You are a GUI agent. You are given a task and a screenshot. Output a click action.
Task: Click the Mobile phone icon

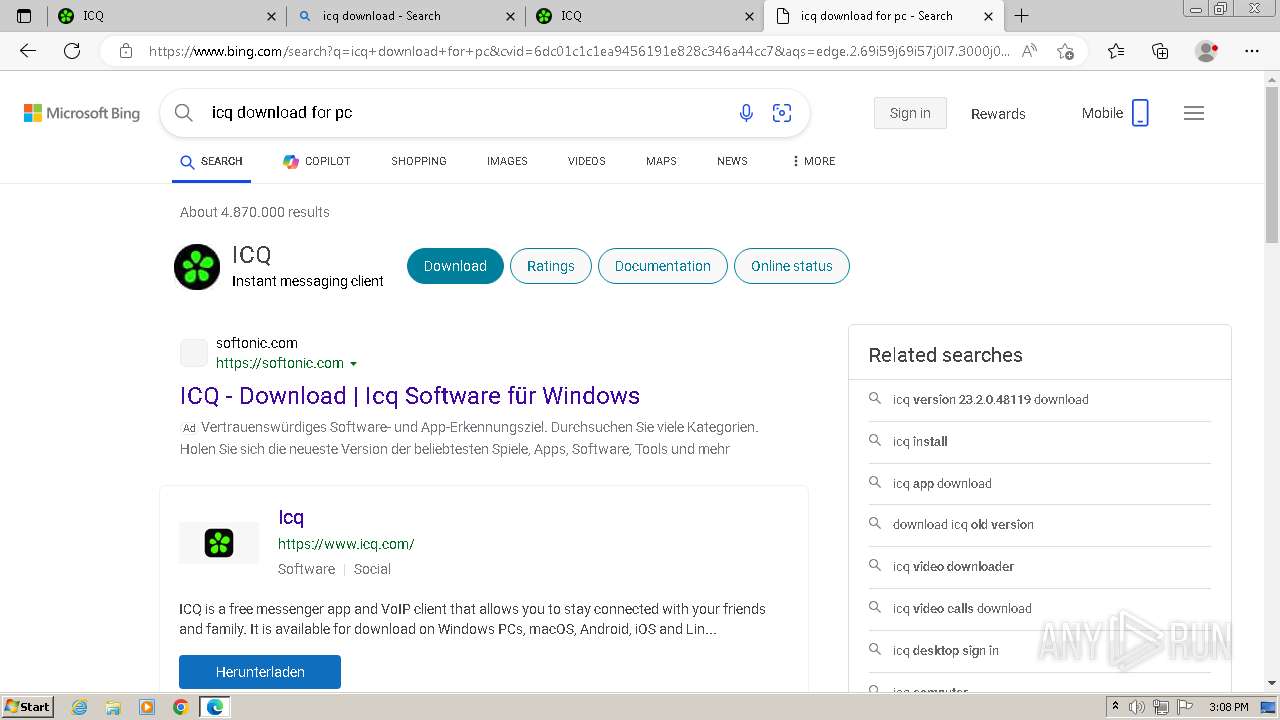click(1140, 113)
